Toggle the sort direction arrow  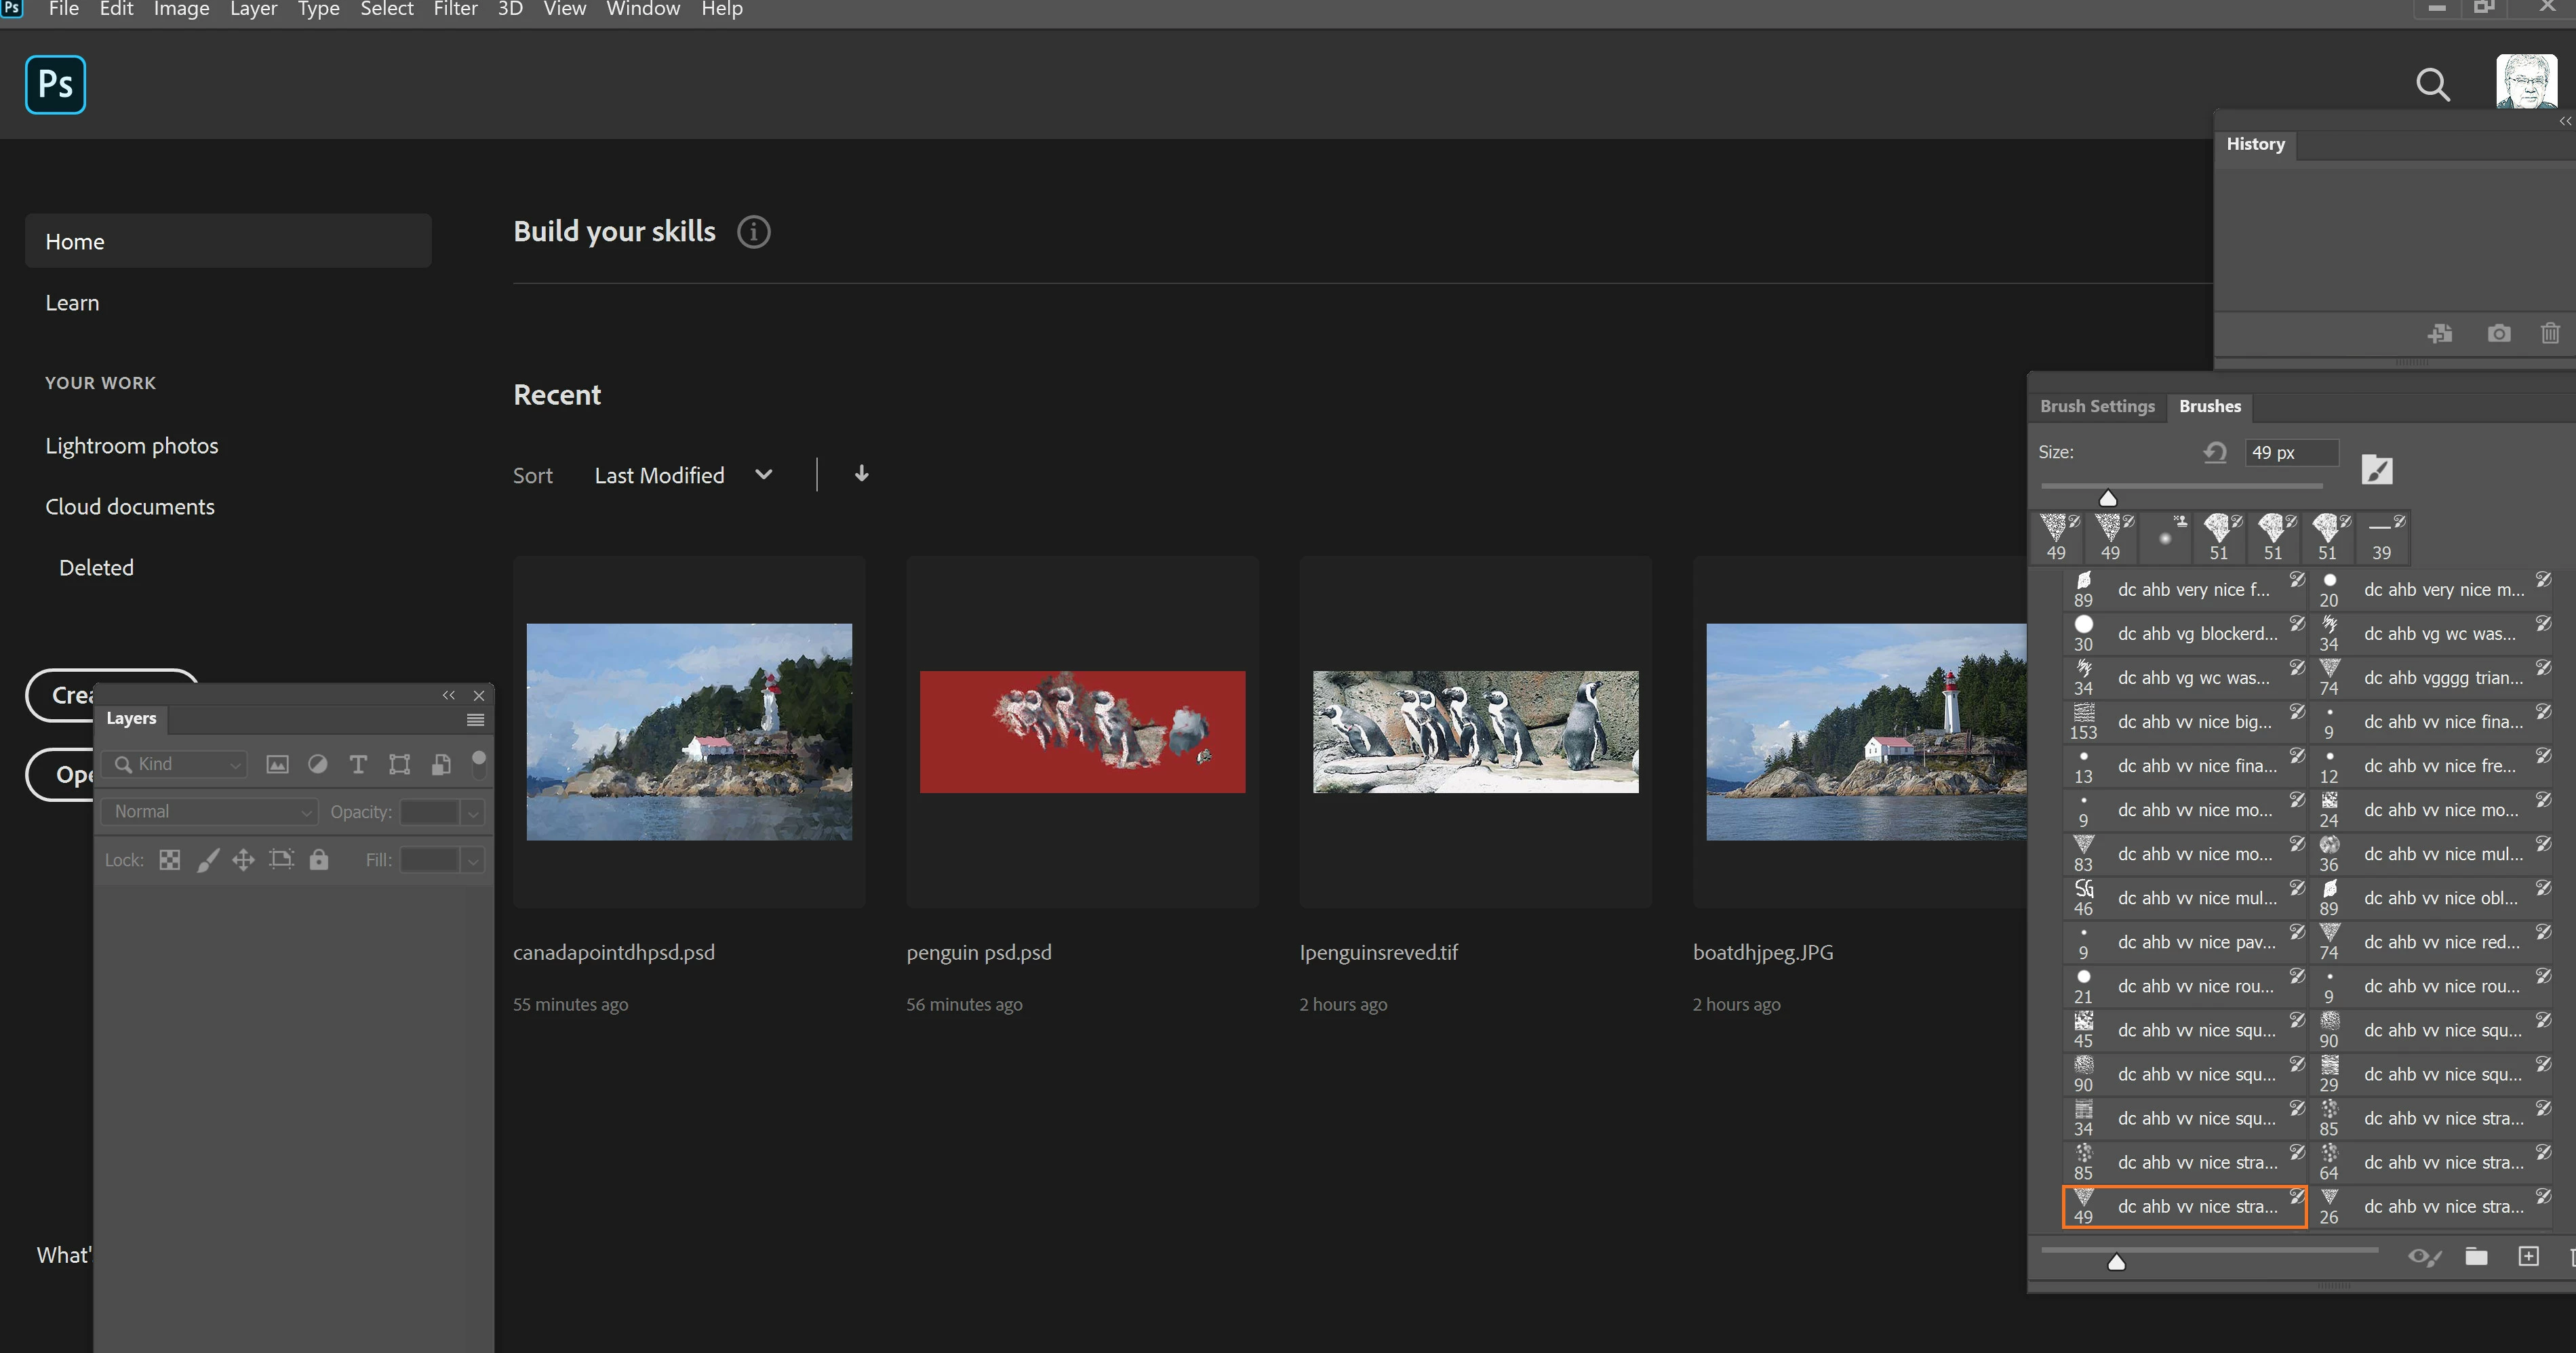(x=861, y=474)
